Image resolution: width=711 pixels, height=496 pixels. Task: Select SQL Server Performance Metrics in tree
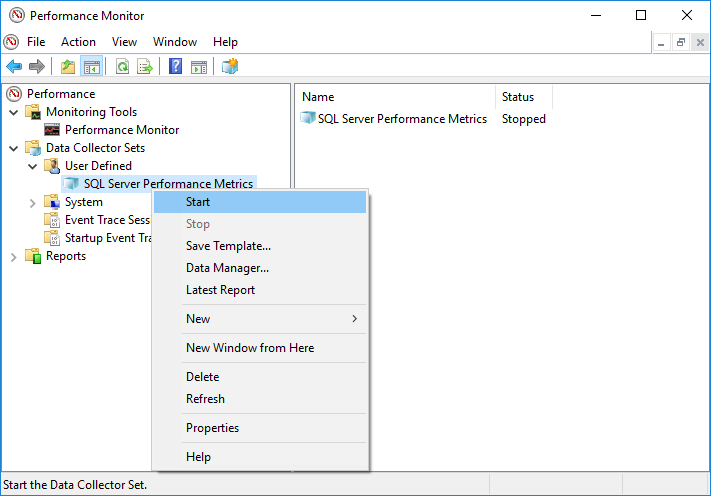(x=168, y=184)
